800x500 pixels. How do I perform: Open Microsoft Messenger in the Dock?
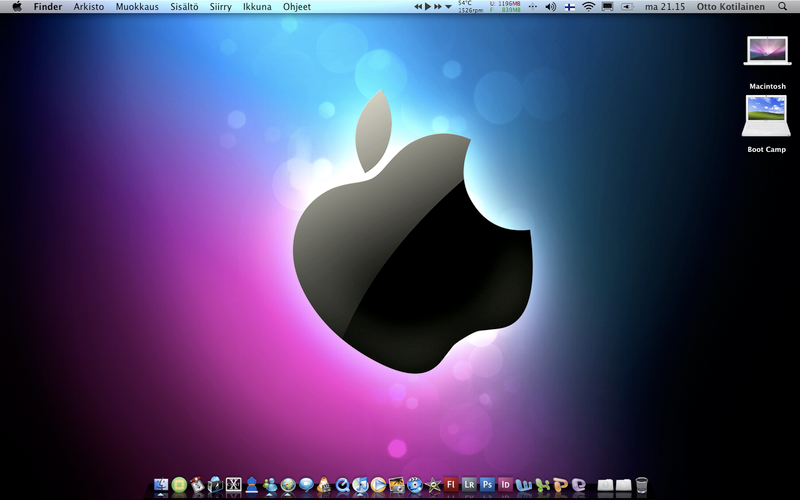click(270, 485)
